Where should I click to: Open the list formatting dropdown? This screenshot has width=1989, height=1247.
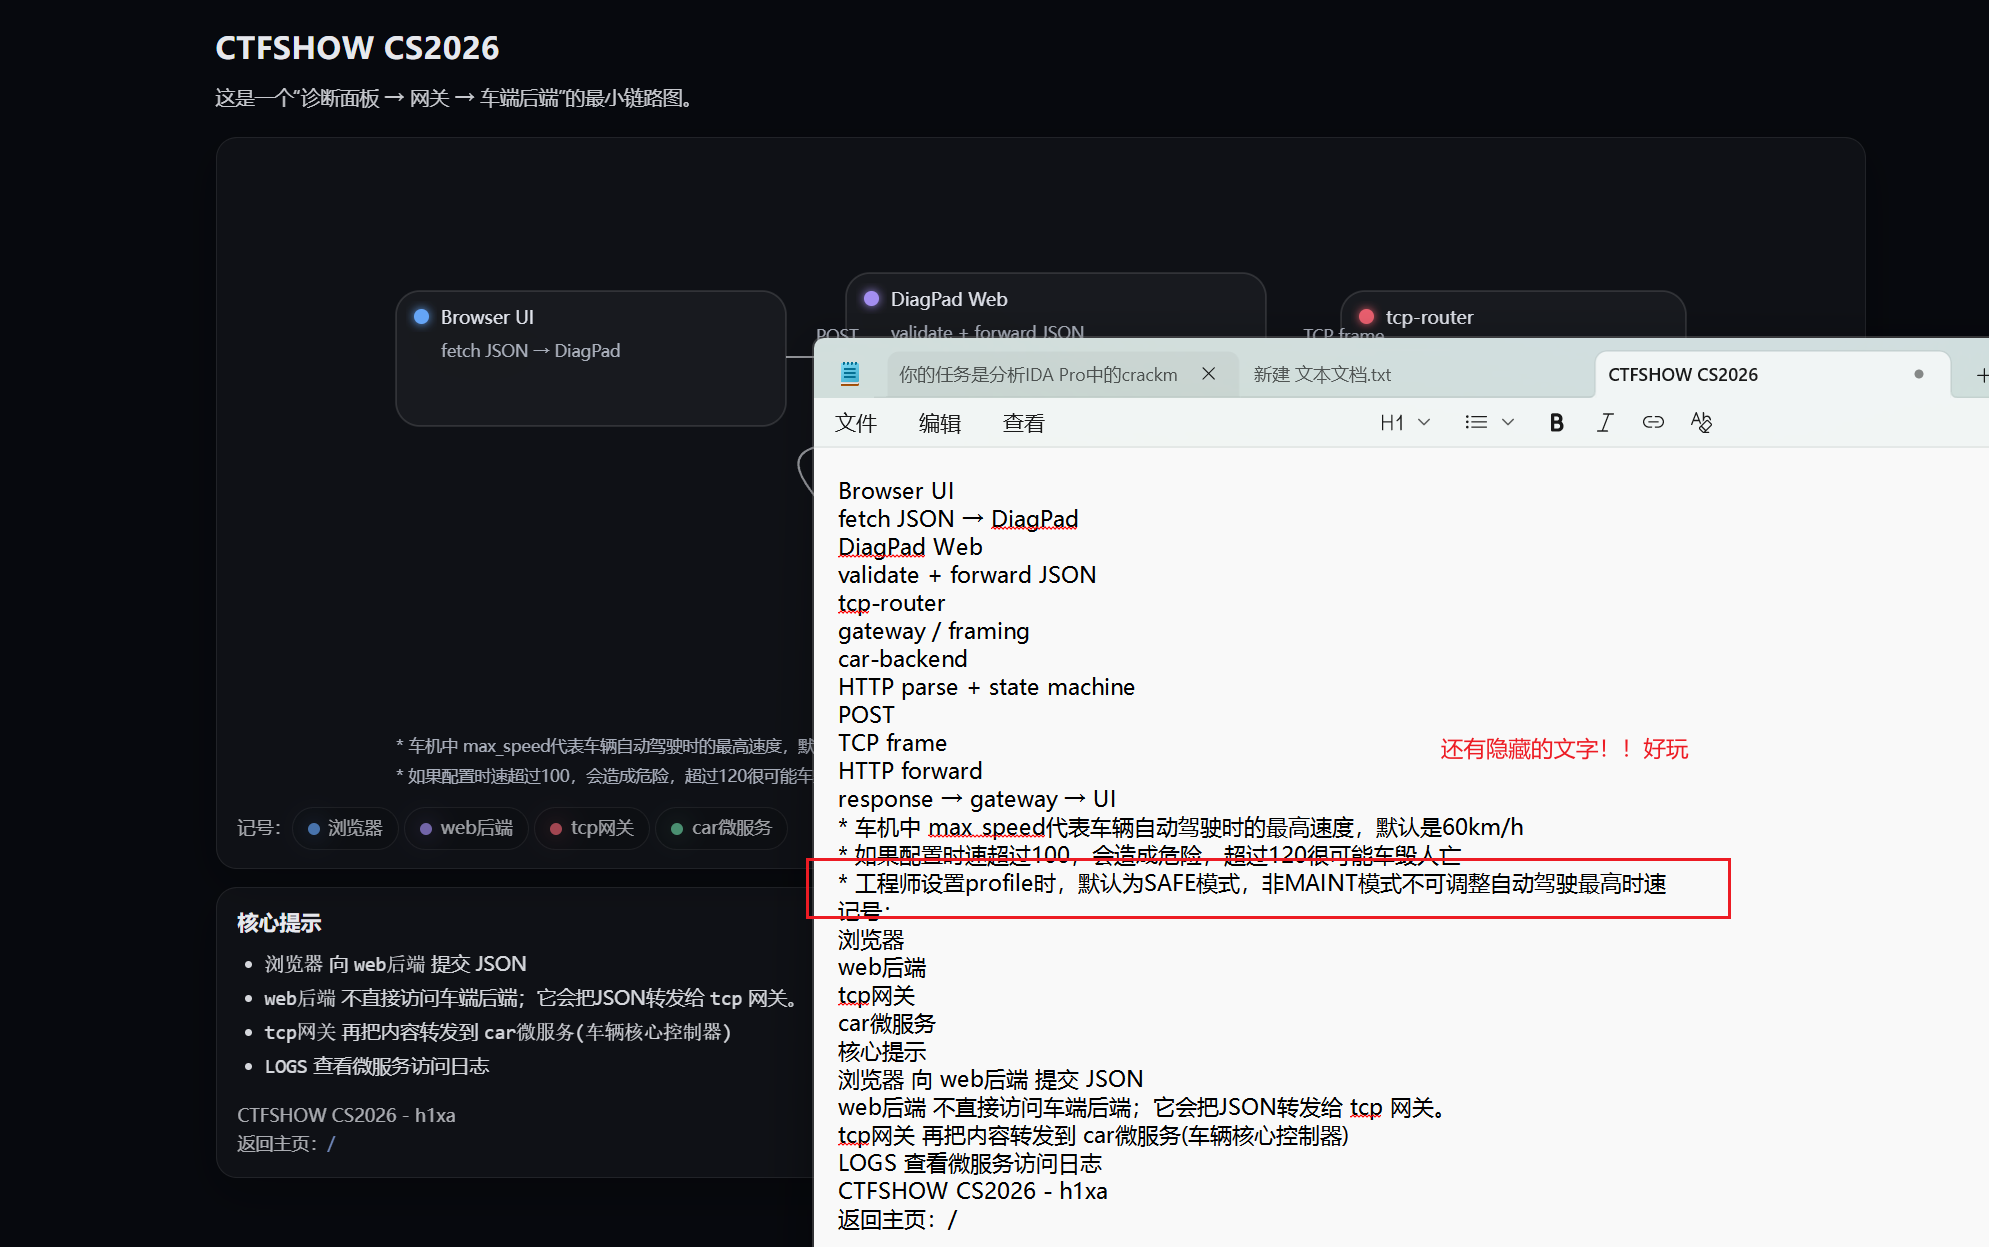[x=1488, y=422]
